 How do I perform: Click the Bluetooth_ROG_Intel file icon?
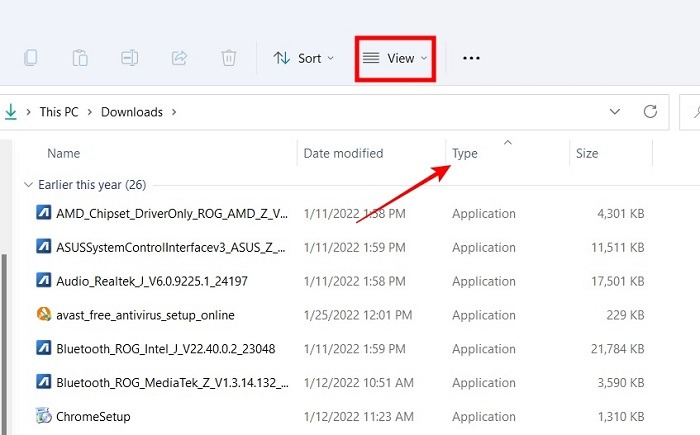(x=43, y=347)
